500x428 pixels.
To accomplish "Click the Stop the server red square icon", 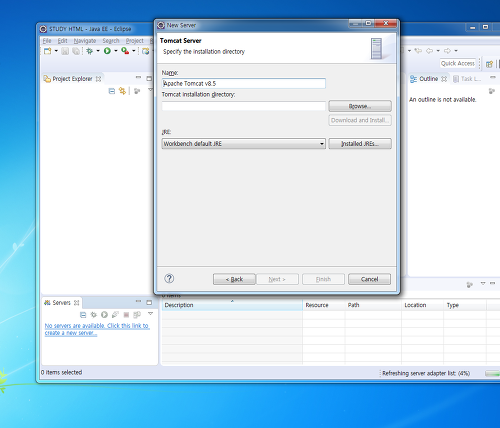I will click(126, 315).
